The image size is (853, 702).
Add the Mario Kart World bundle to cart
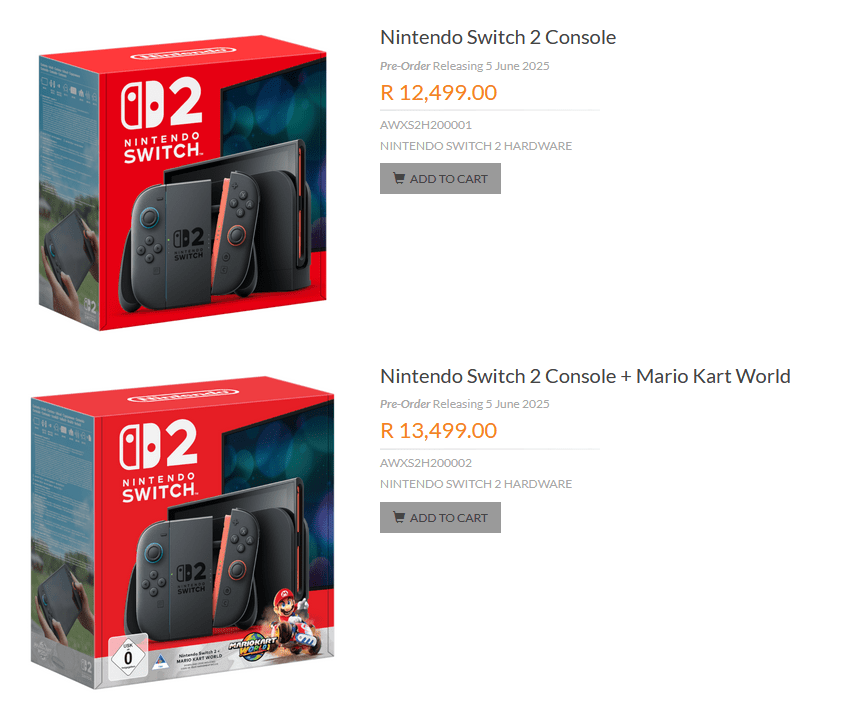tap(440, 517)
